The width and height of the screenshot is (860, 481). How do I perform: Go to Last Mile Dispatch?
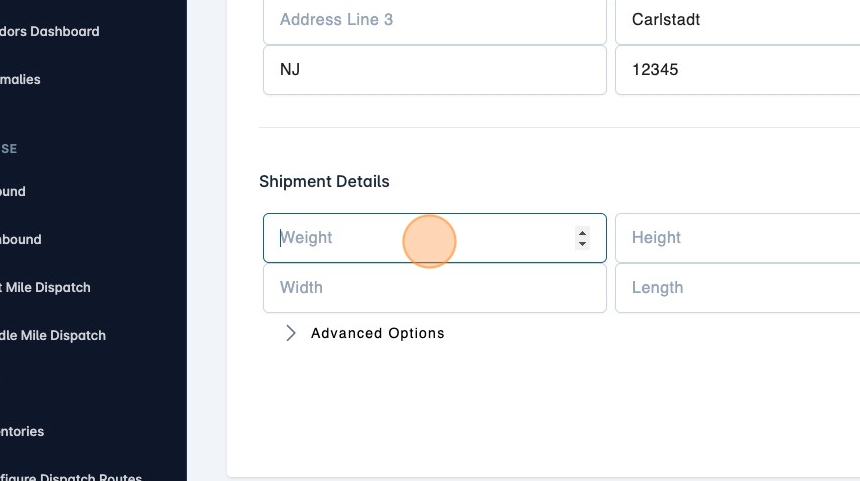[x=46, y=287]
